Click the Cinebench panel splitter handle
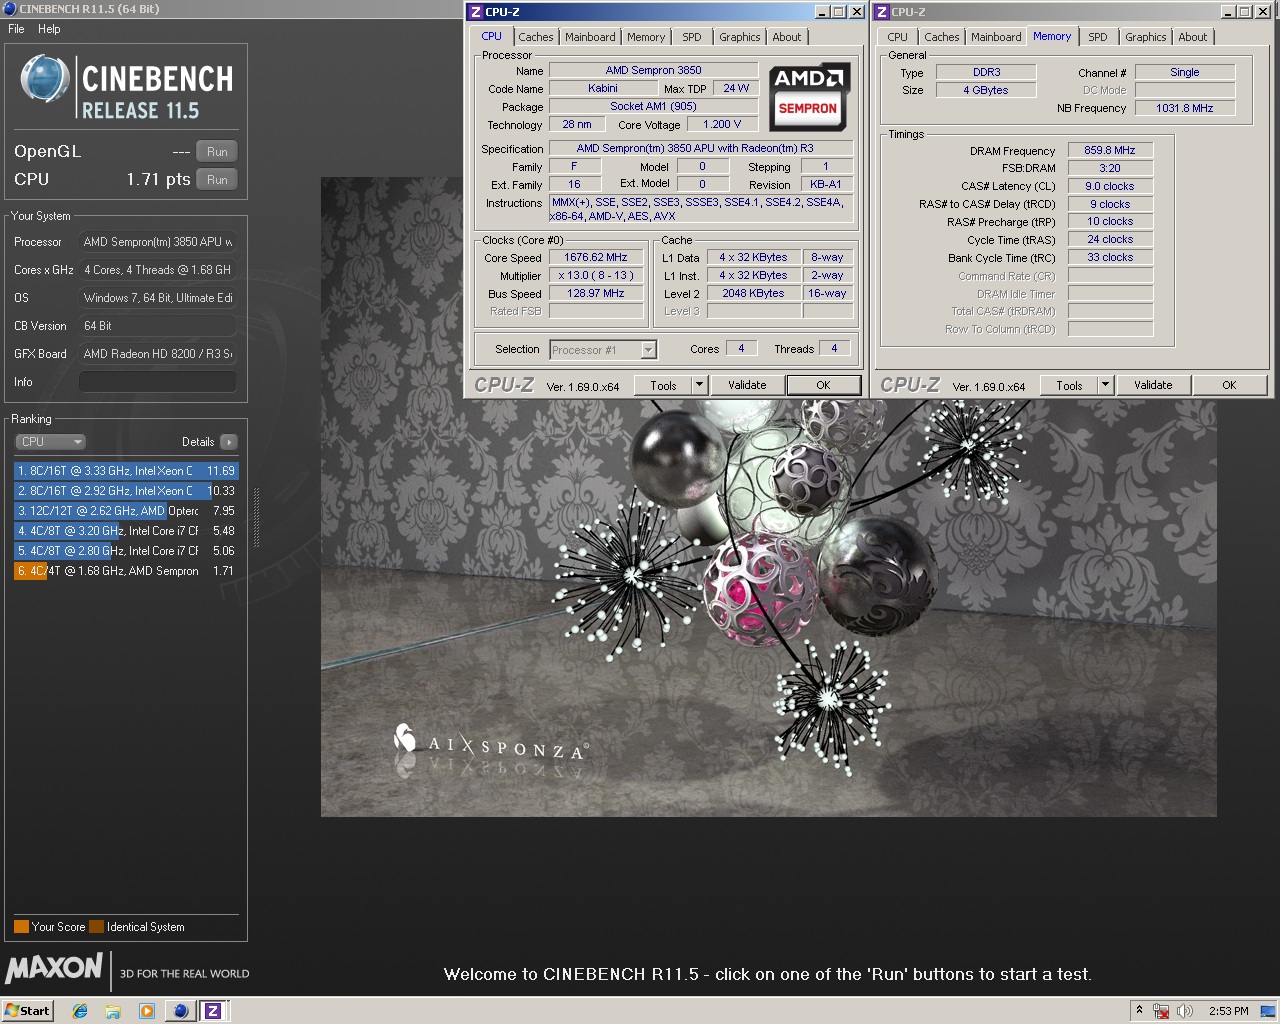 [256, 518]
